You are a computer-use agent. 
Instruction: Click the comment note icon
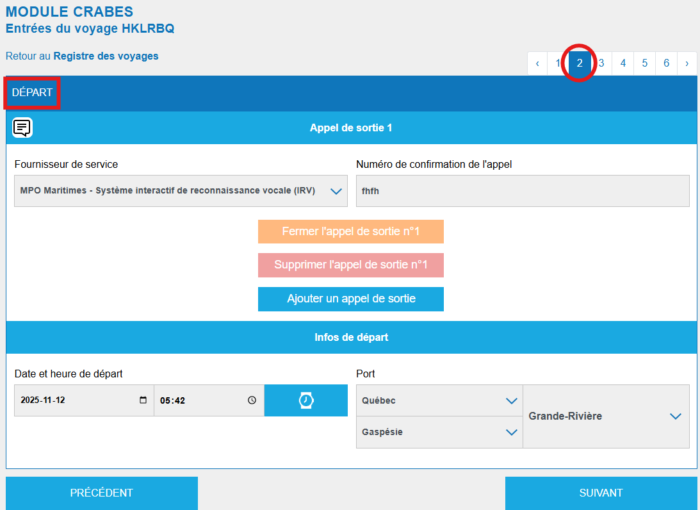(22, 128)
